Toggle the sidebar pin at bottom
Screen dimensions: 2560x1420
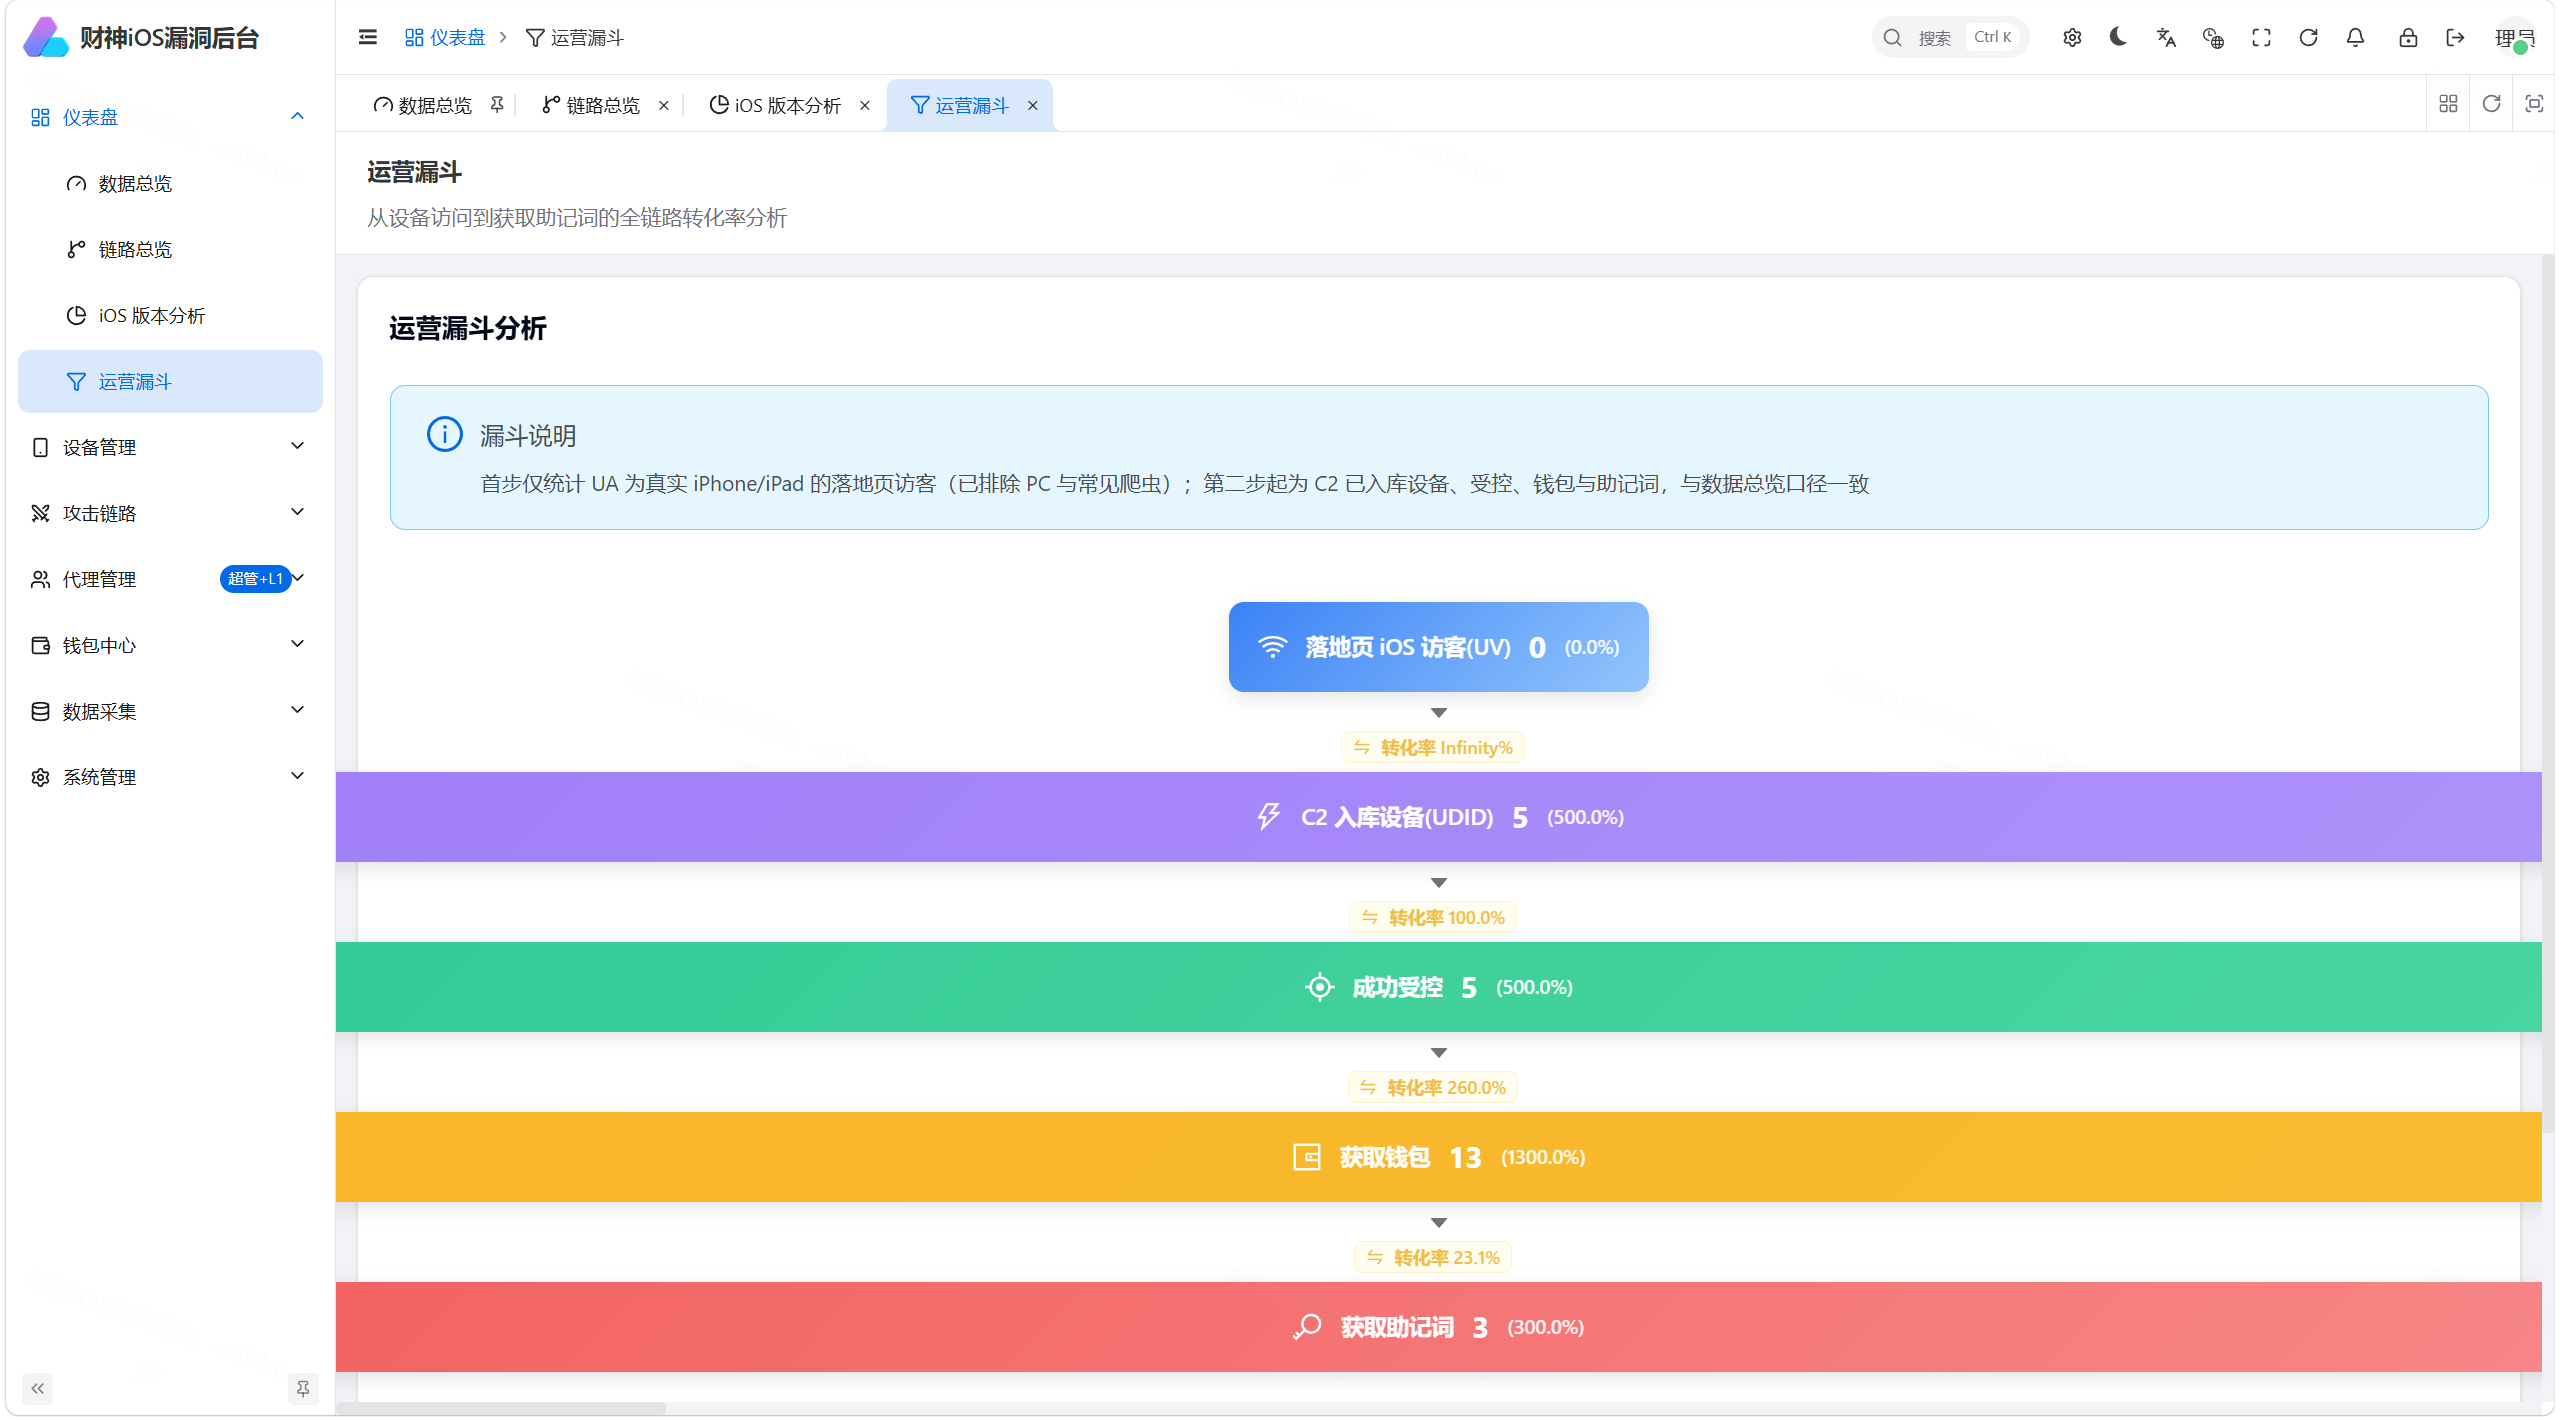(303, 1388)
